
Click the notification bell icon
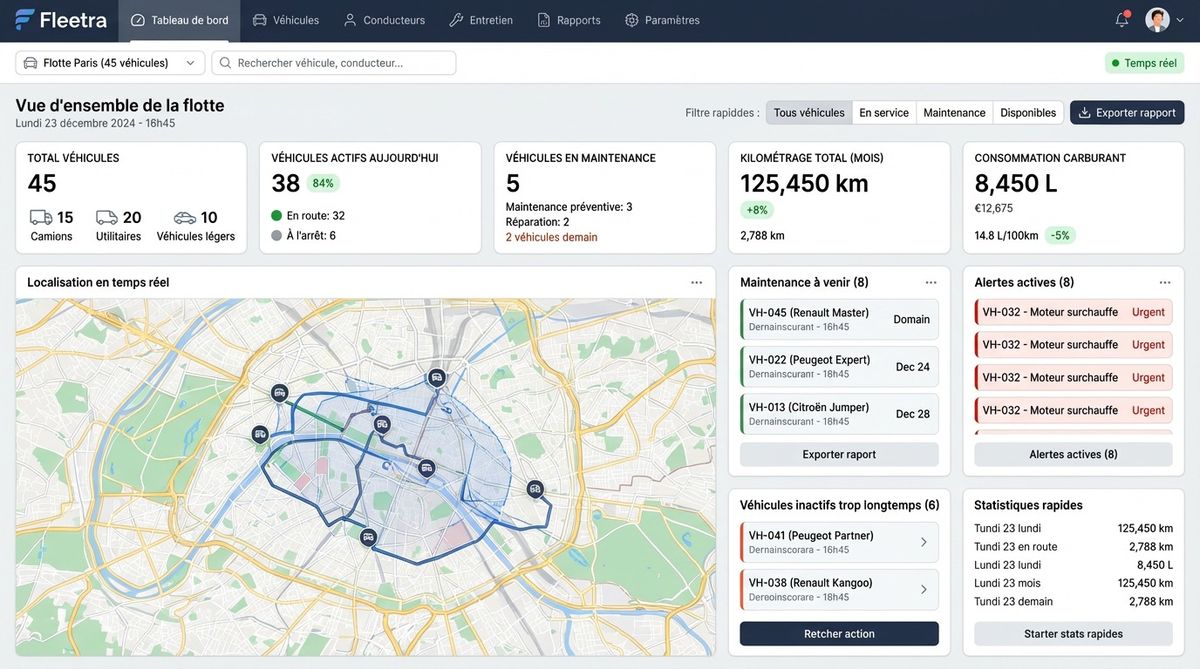pos(1122,20)
